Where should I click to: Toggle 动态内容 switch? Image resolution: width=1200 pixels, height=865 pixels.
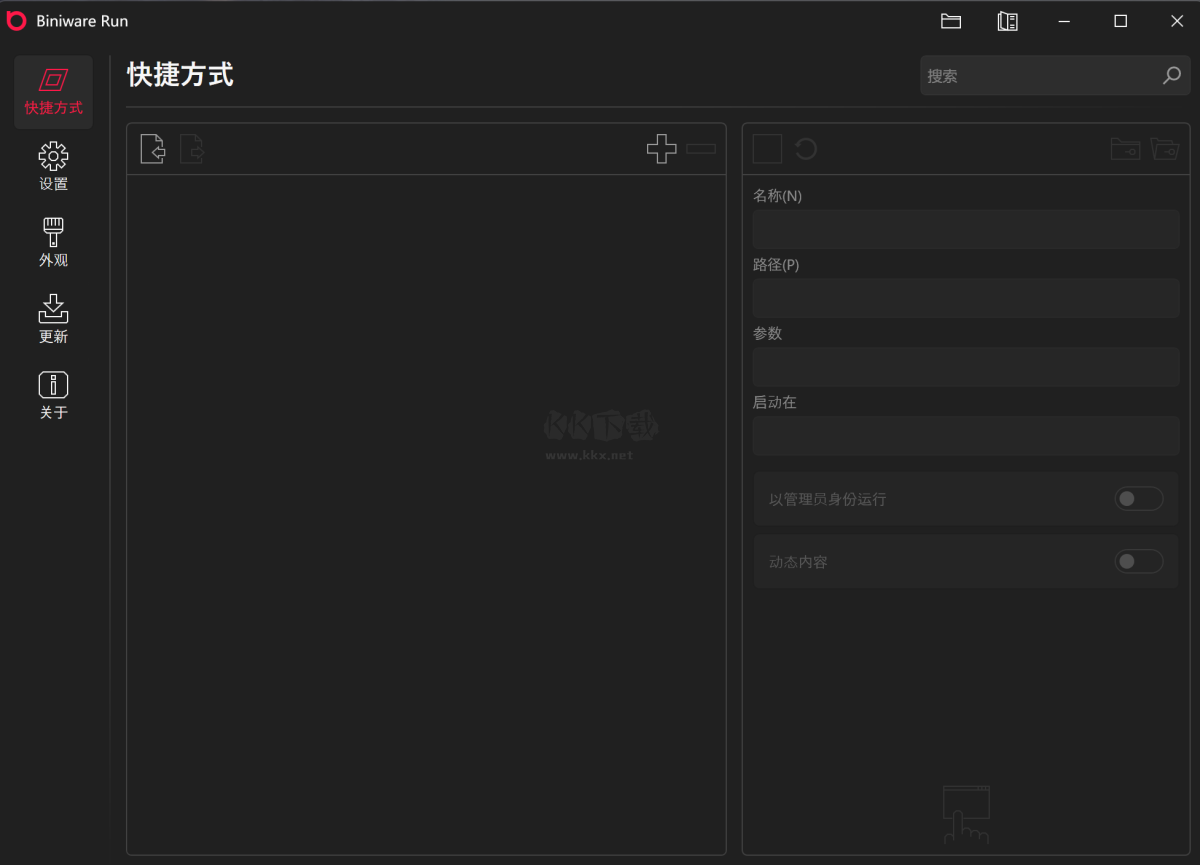(x=1139, y=562)
